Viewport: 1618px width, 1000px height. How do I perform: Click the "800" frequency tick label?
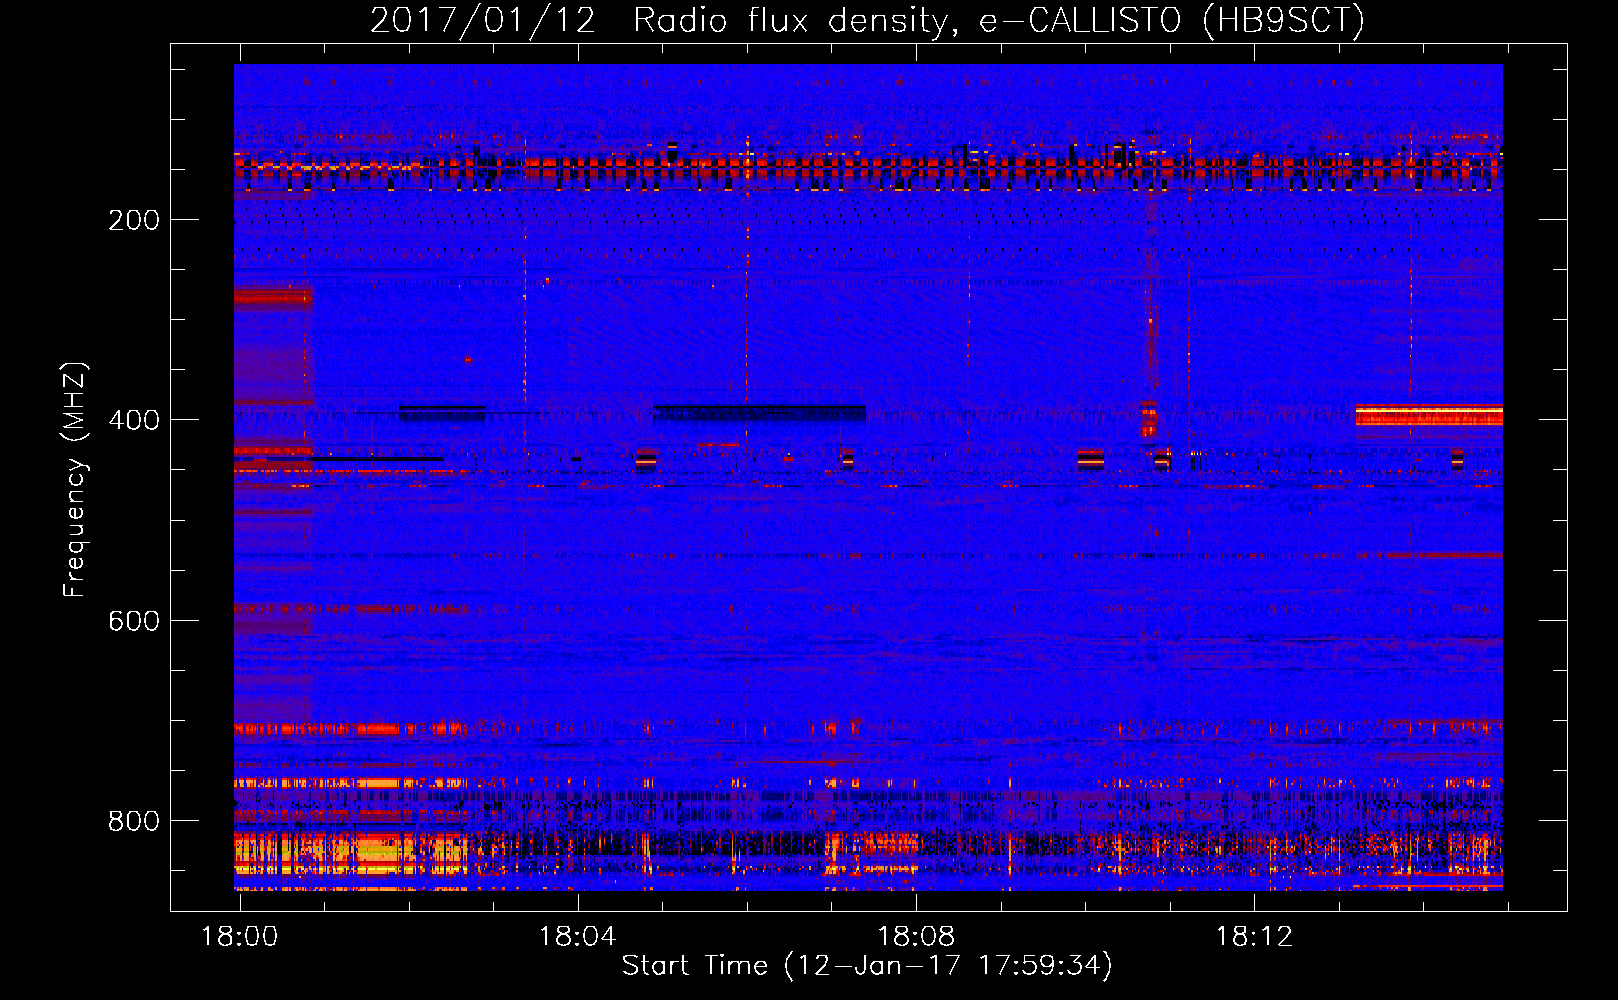point(134,821)
